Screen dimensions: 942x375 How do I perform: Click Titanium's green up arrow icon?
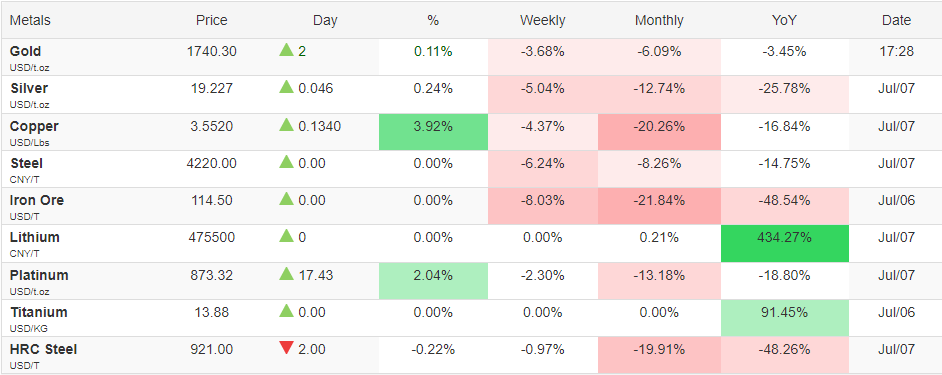coord(287,311)
